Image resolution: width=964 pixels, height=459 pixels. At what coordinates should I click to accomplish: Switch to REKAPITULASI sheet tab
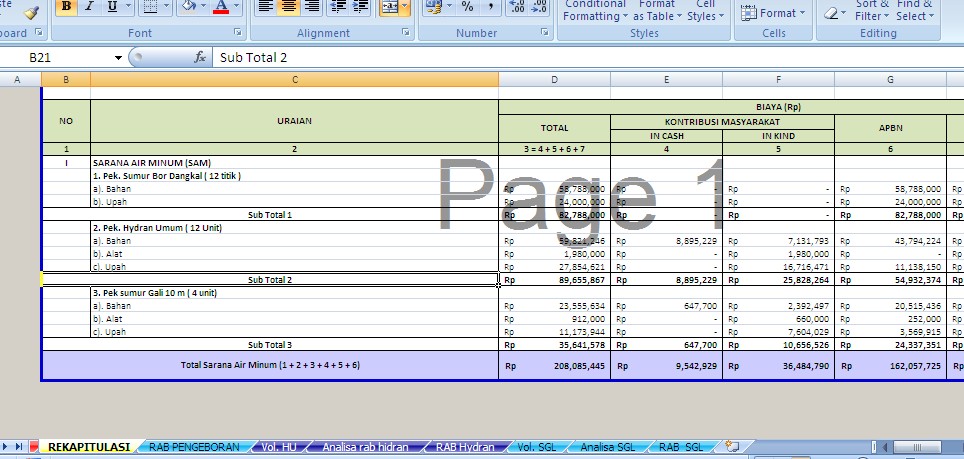click(x=89, y=447)
